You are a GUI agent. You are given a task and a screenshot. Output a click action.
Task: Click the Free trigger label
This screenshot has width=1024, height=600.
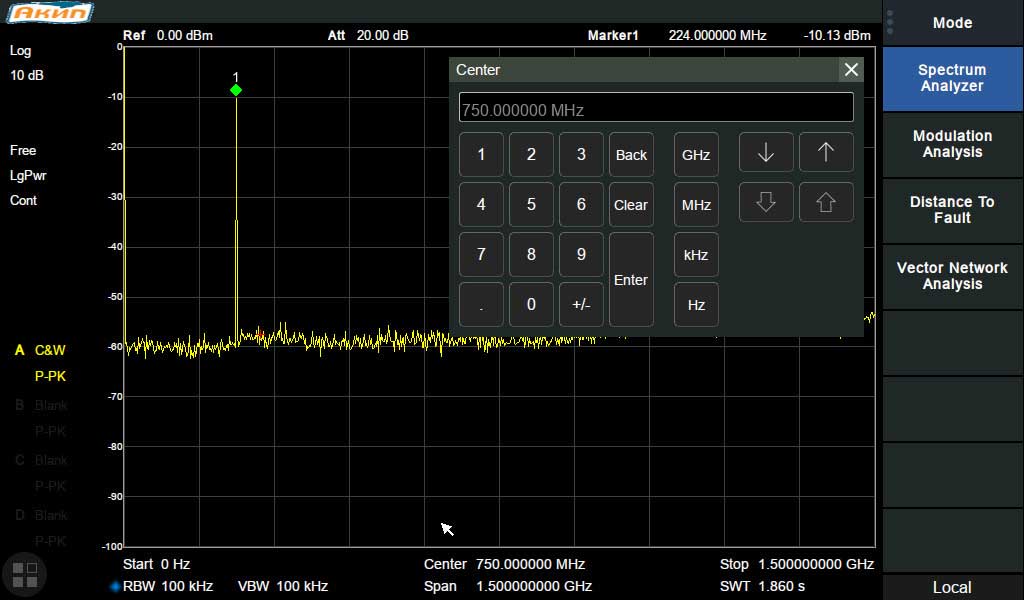(23, 150)
